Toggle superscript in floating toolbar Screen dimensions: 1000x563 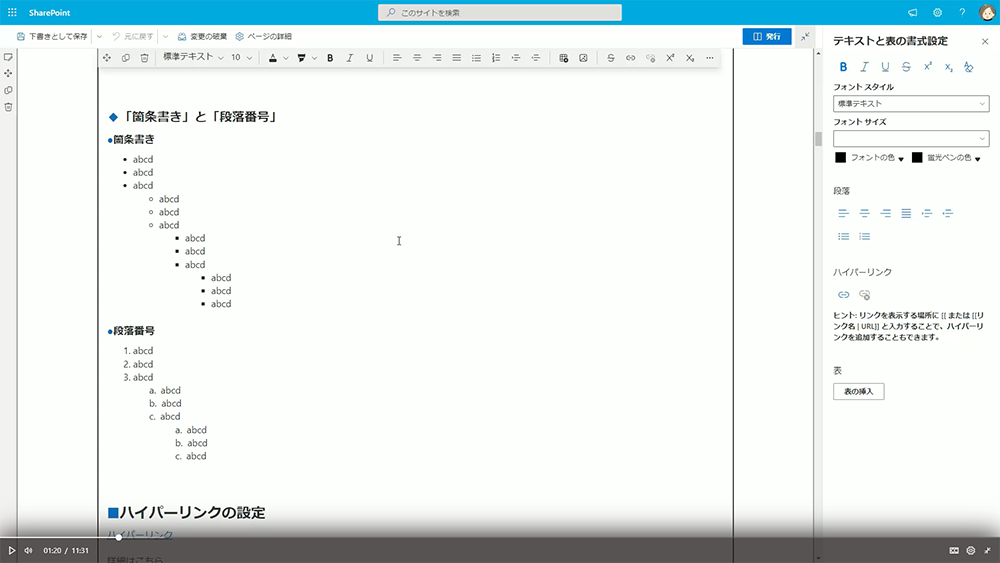point(670,58)
